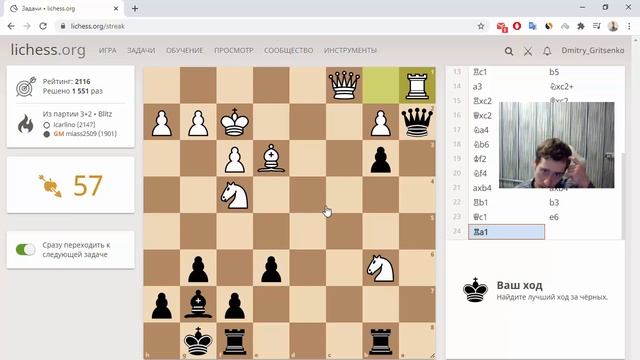Click the puzzle rating target icon
The width and height of the screenshot is (640, 360).
[26, 86]
